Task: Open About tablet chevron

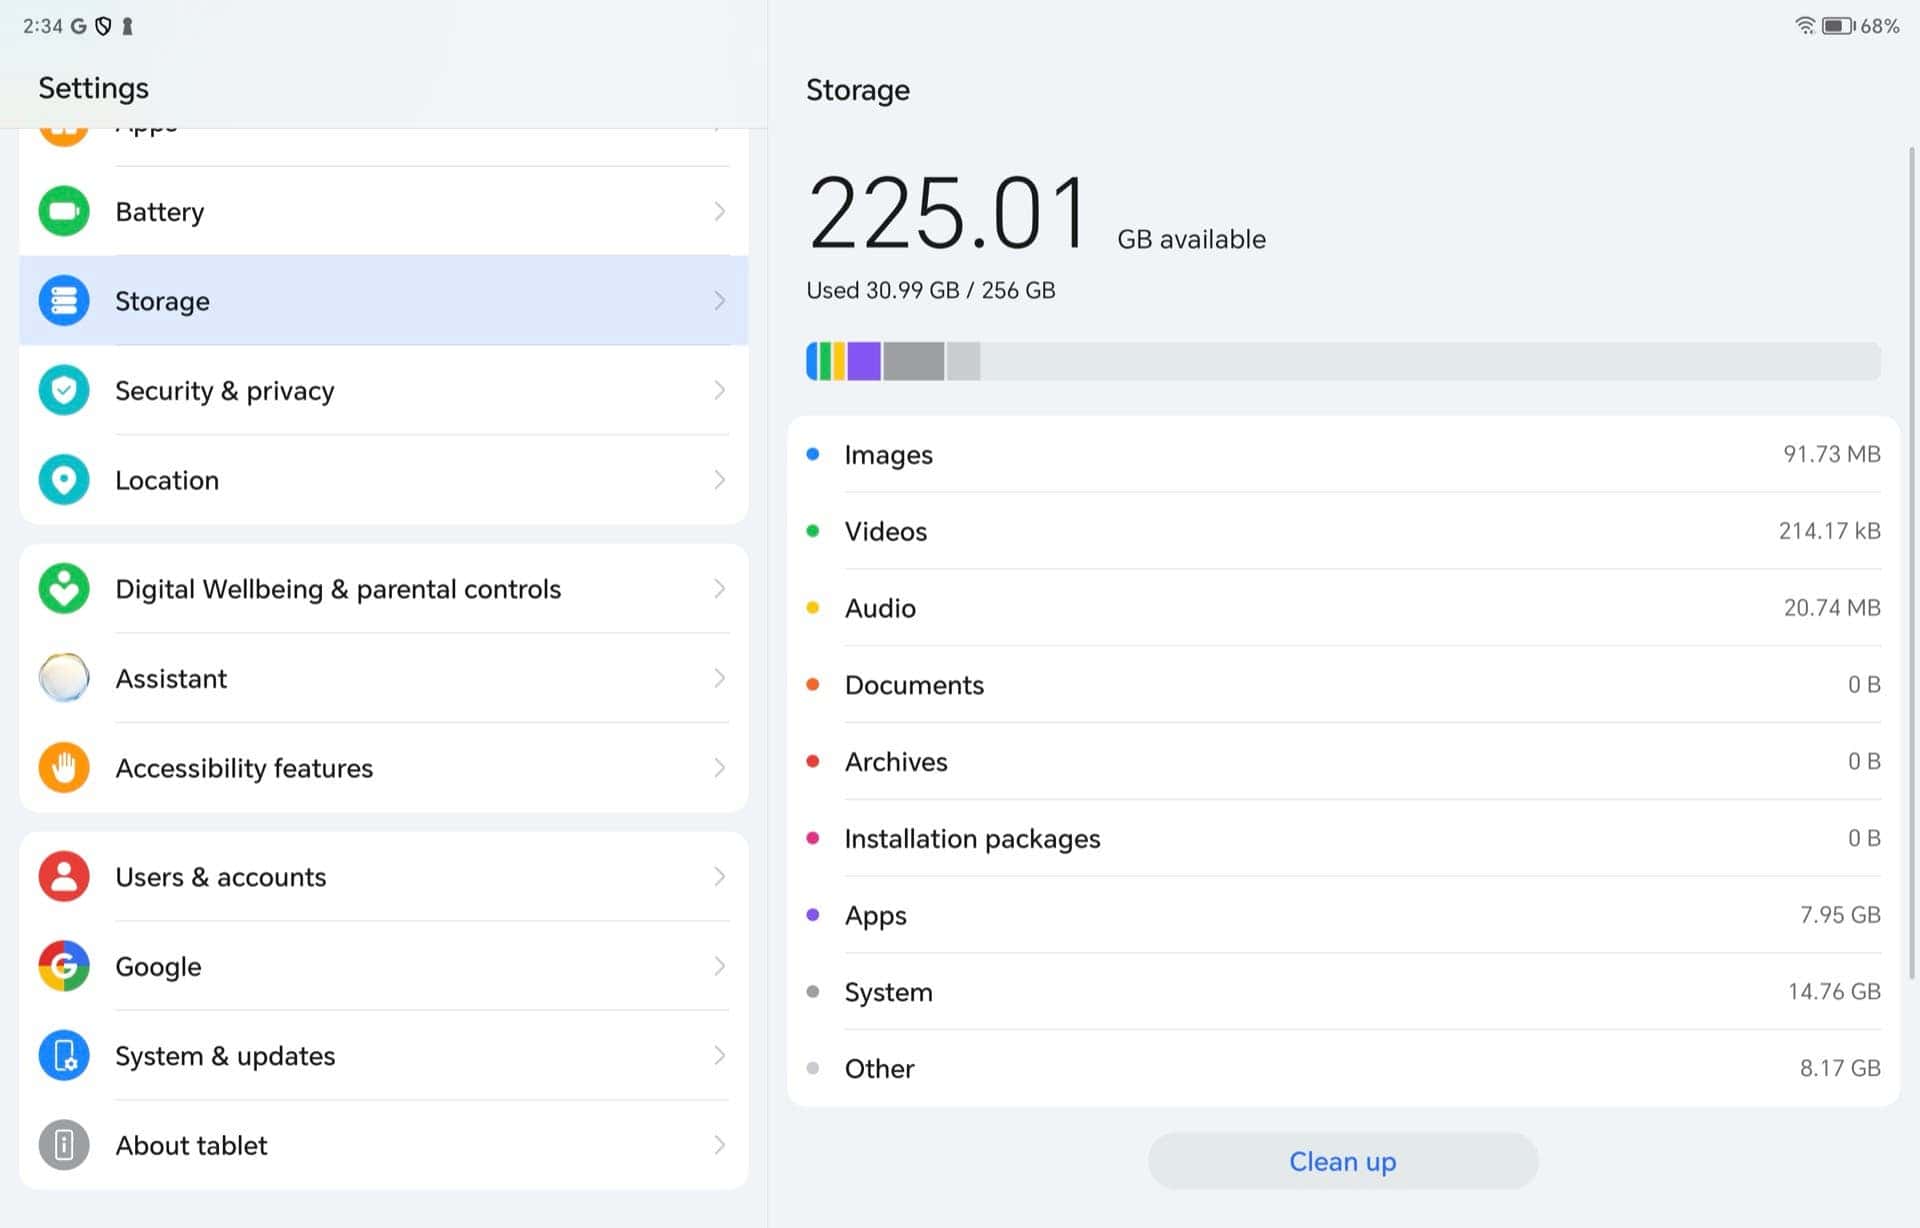Action: 719,1145
